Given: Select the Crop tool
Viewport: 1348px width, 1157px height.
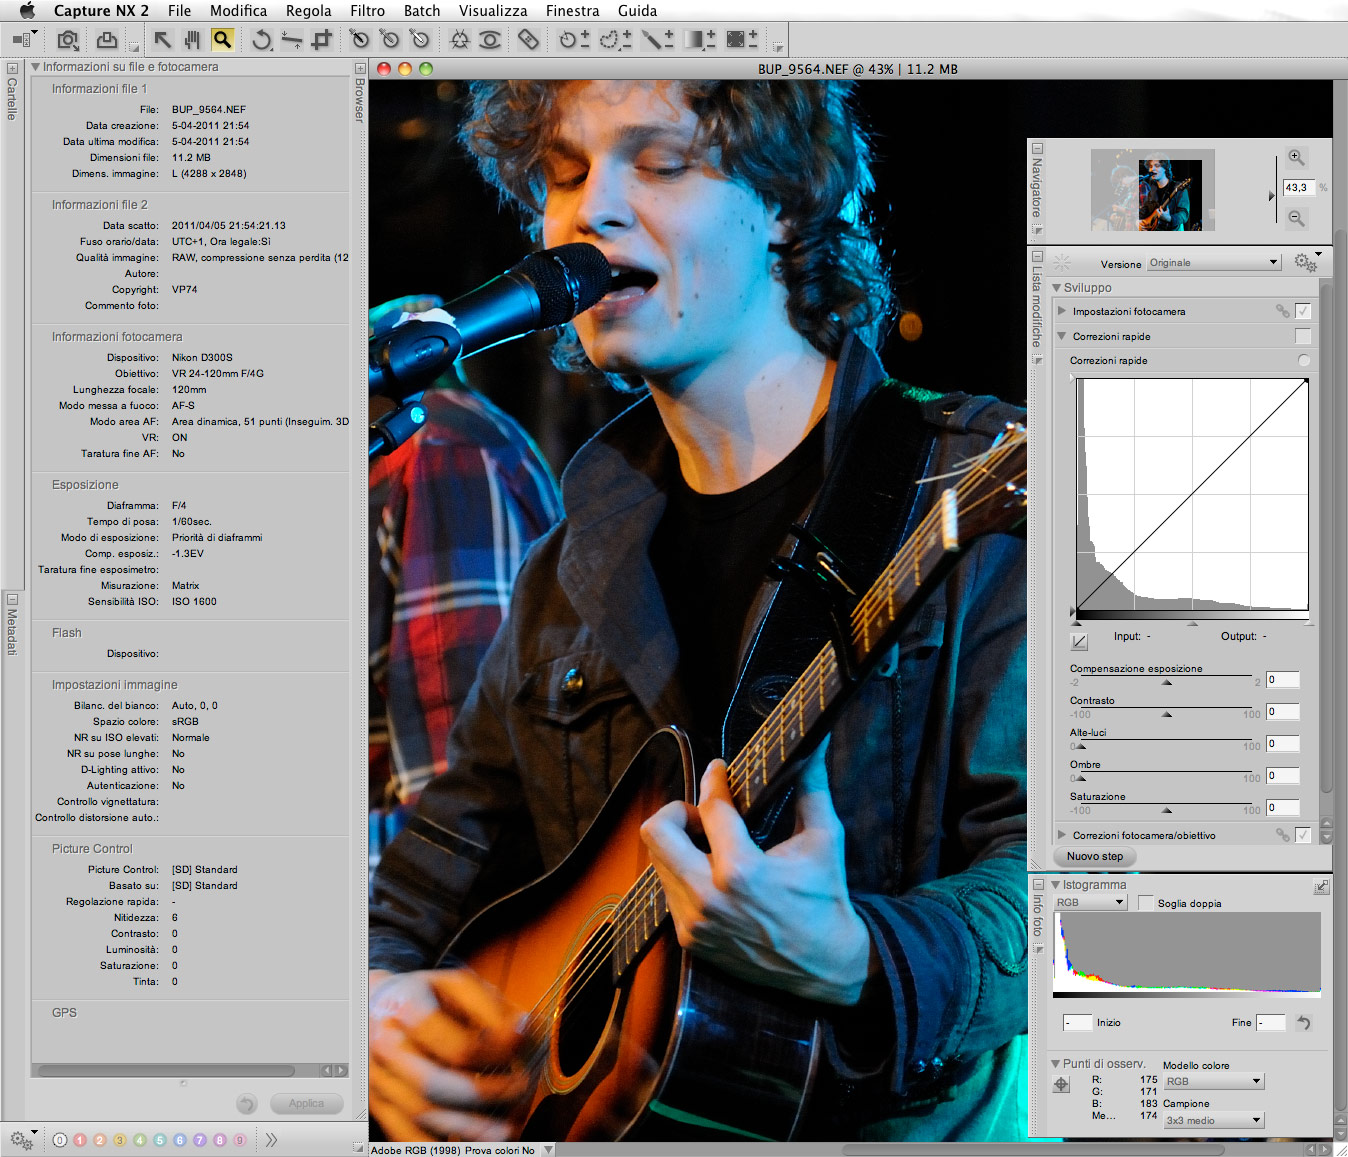Looking at the screenshot, I should [x=321, y=39].
